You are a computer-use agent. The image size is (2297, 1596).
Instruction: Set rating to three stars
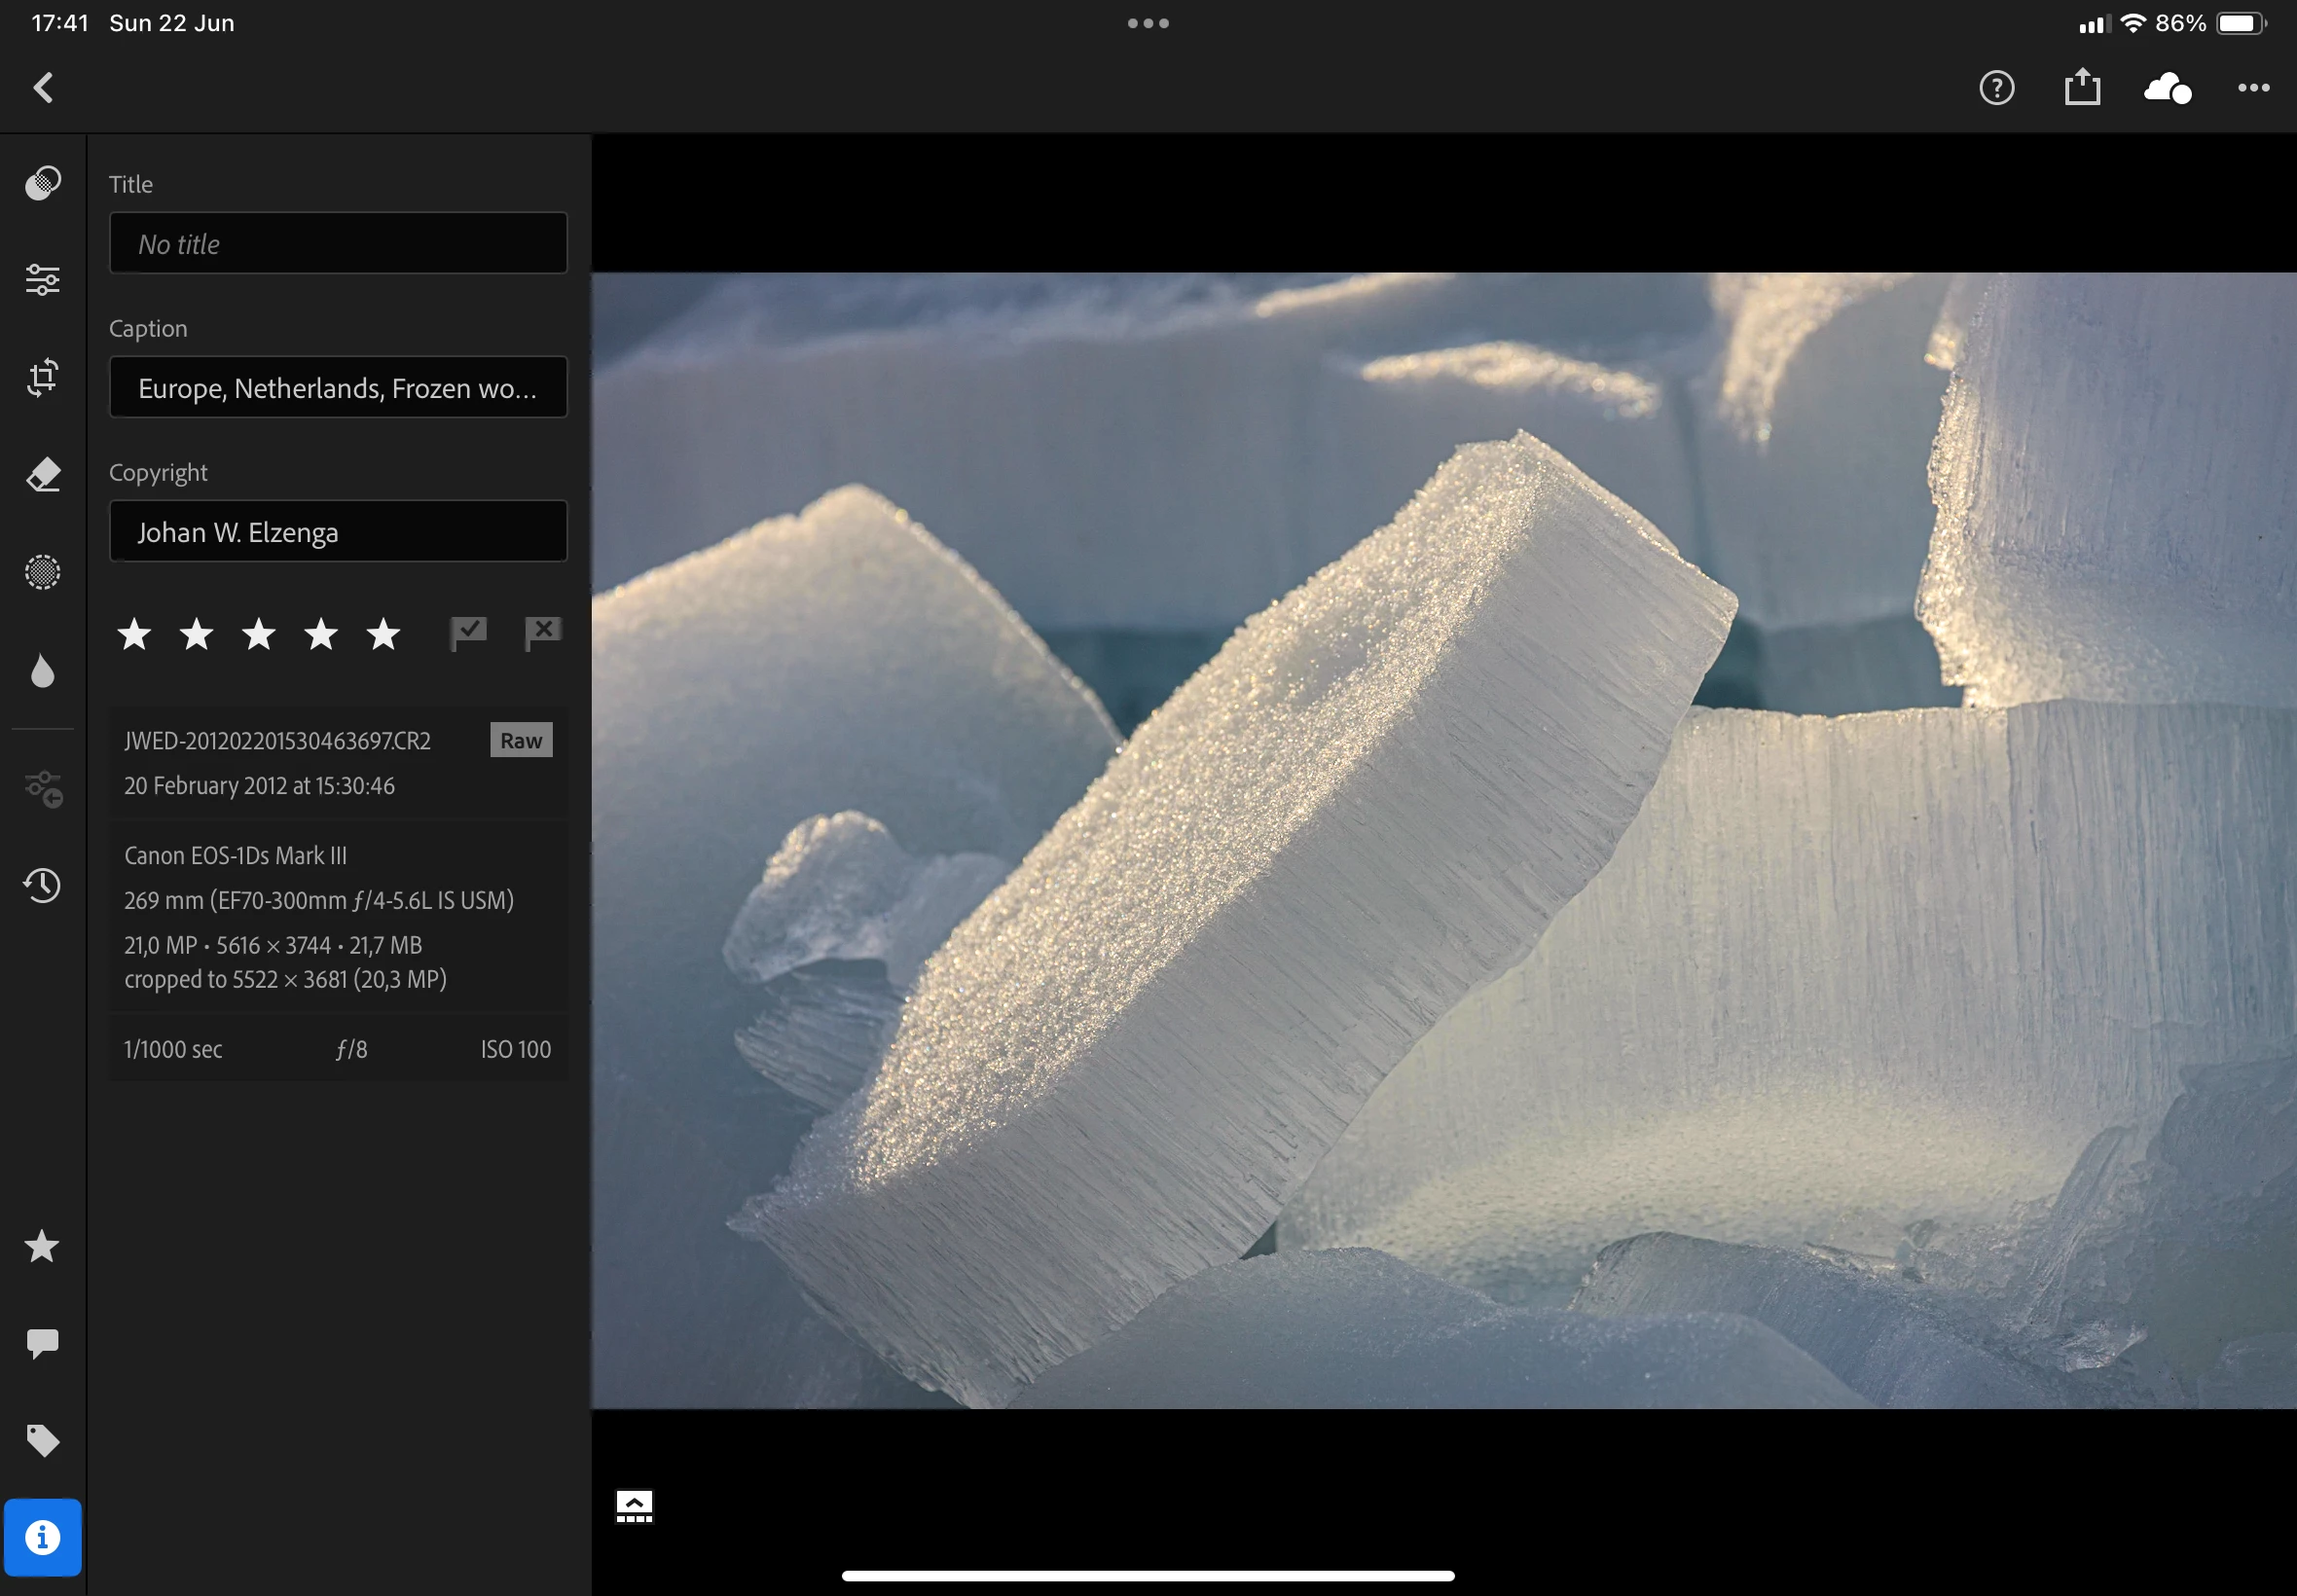coord(259,634)
